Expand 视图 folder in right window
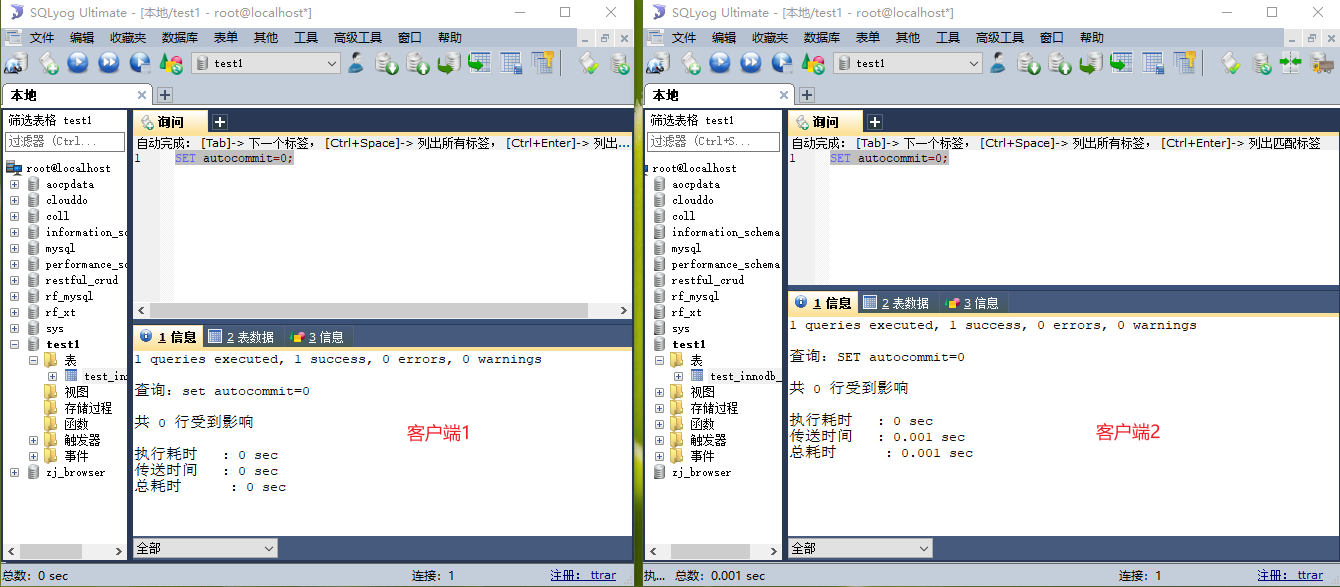Screen dimensions: 1340x587 (x=660, y=392)
